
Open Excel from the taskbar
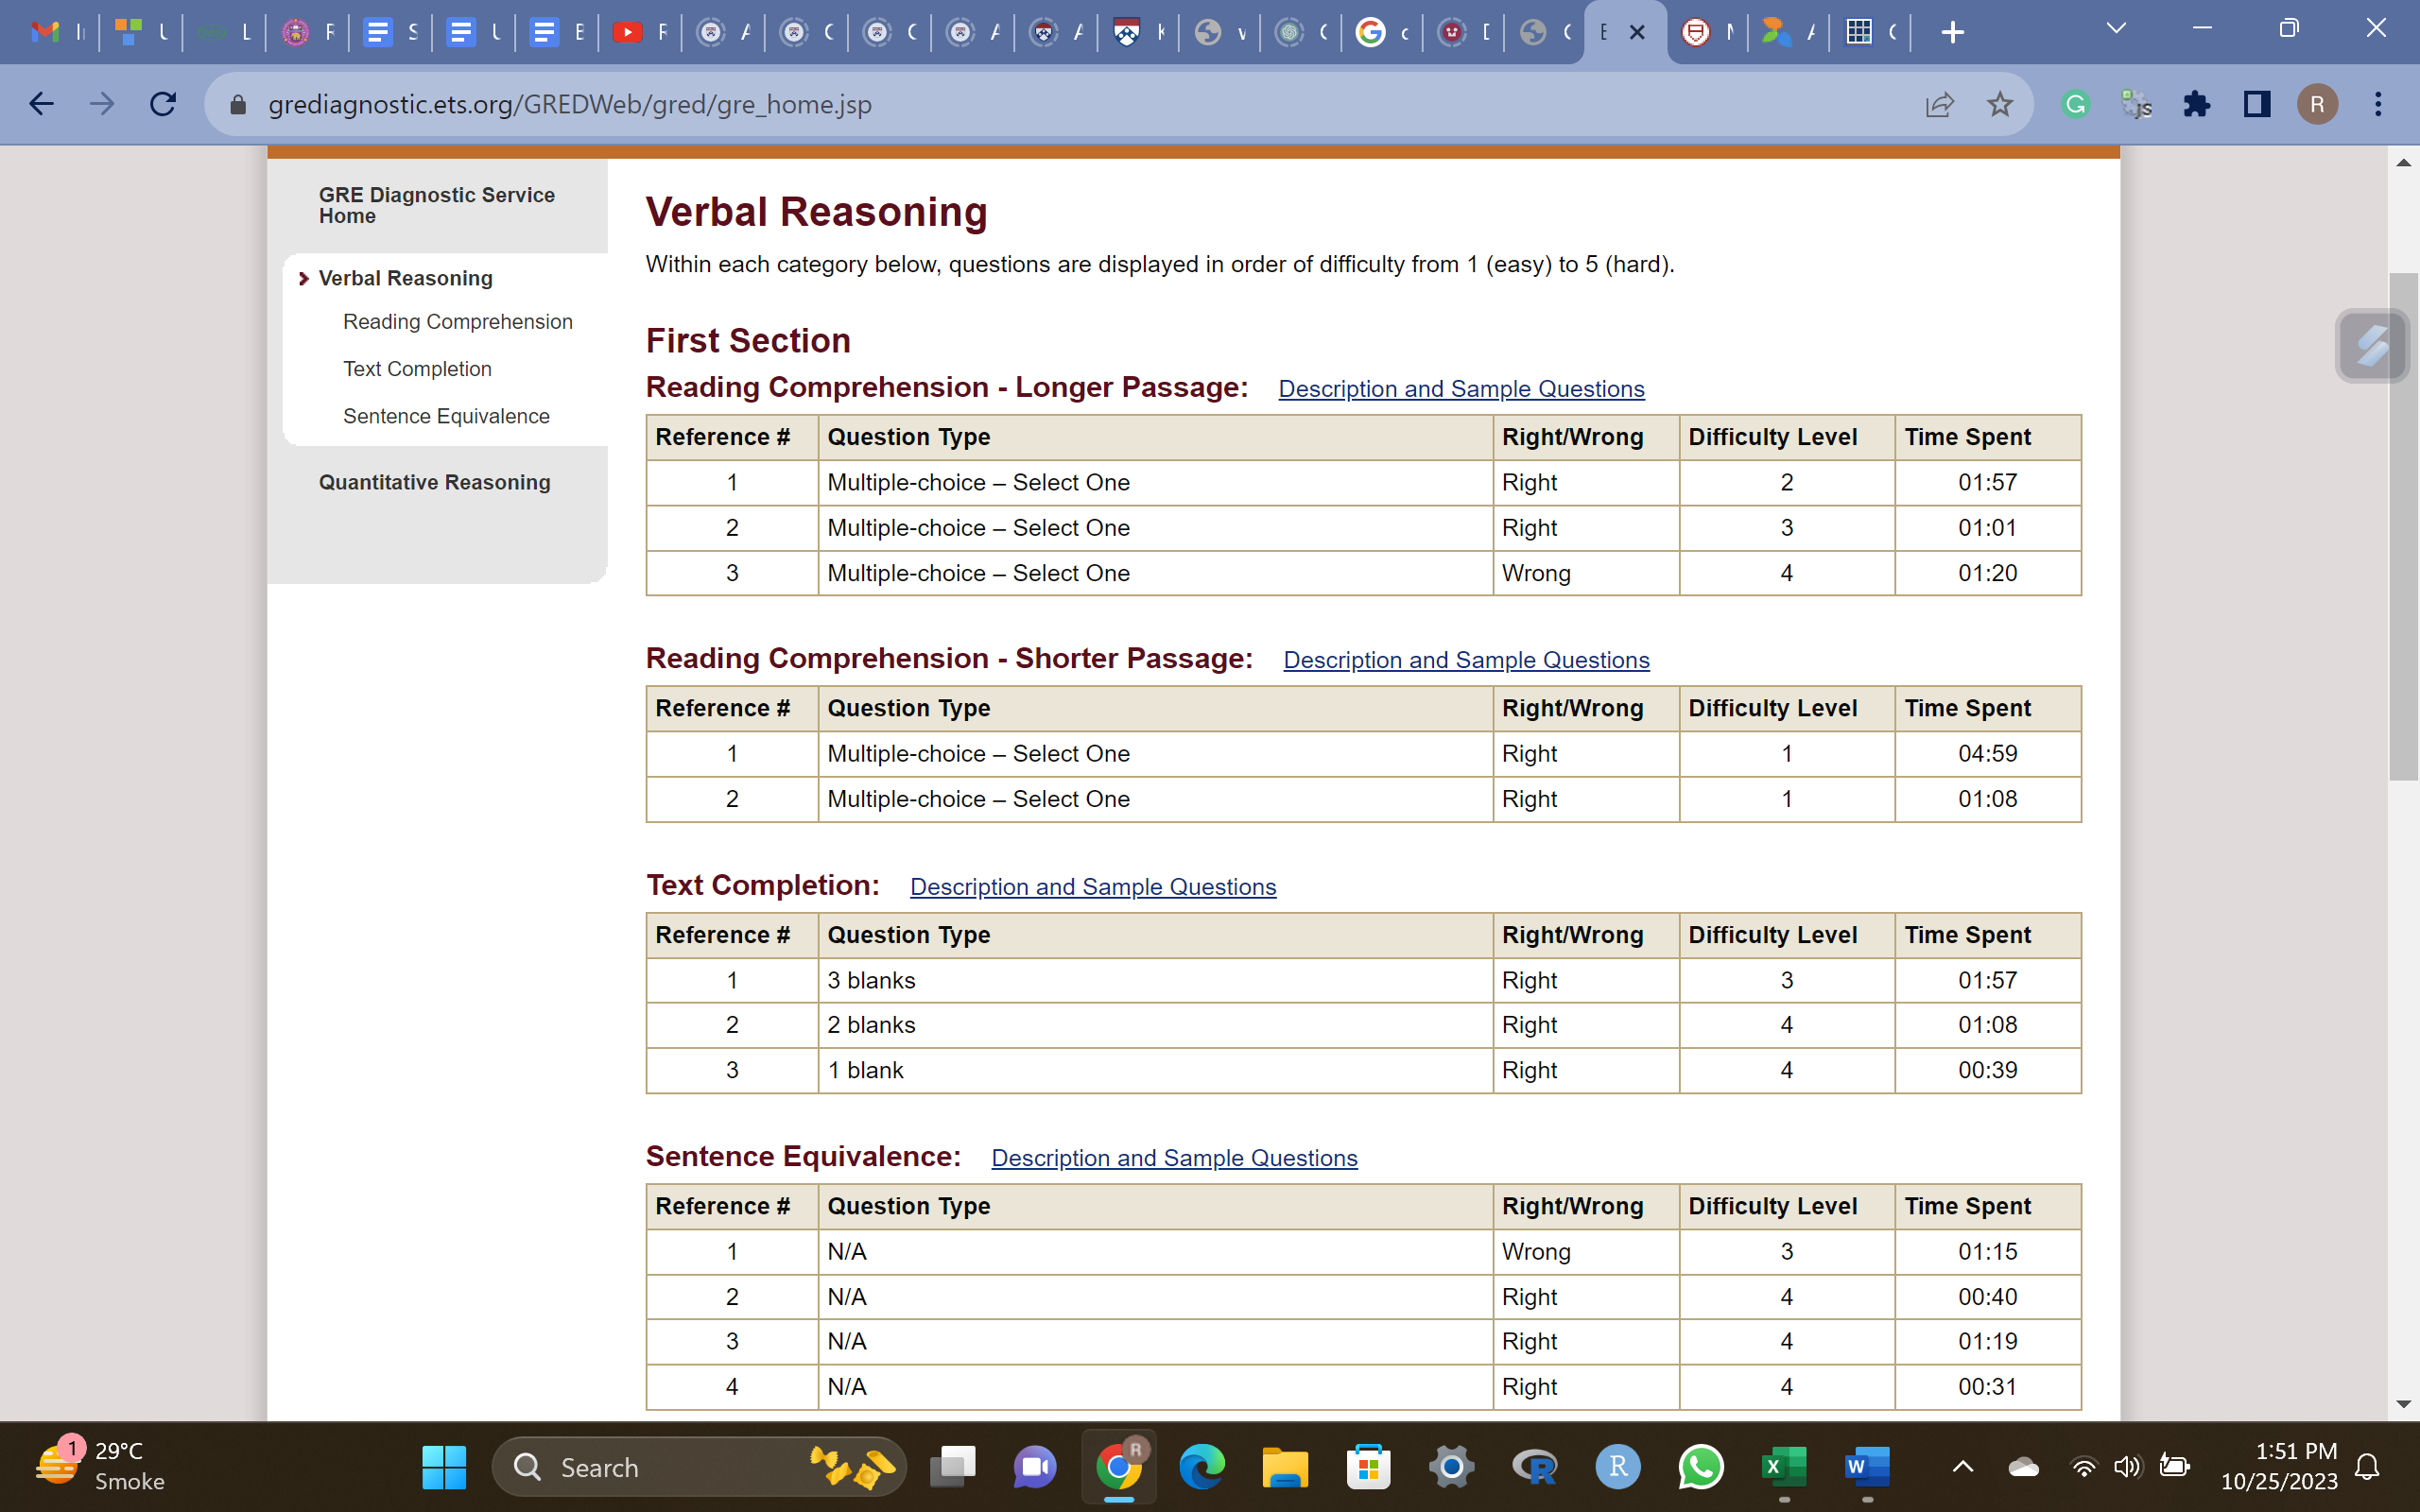coord(1783,1467)
